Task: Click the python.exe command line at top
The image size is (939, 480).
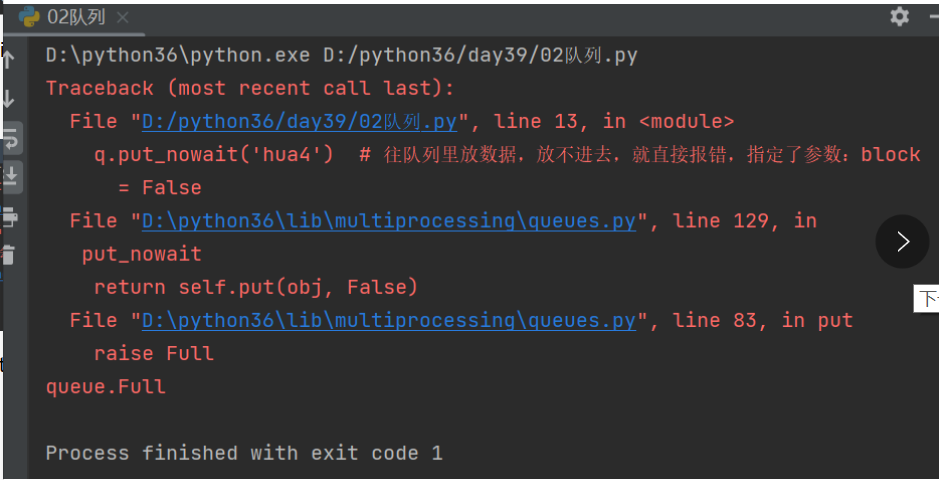Action: pyautogui.click(x=341, y=55)
